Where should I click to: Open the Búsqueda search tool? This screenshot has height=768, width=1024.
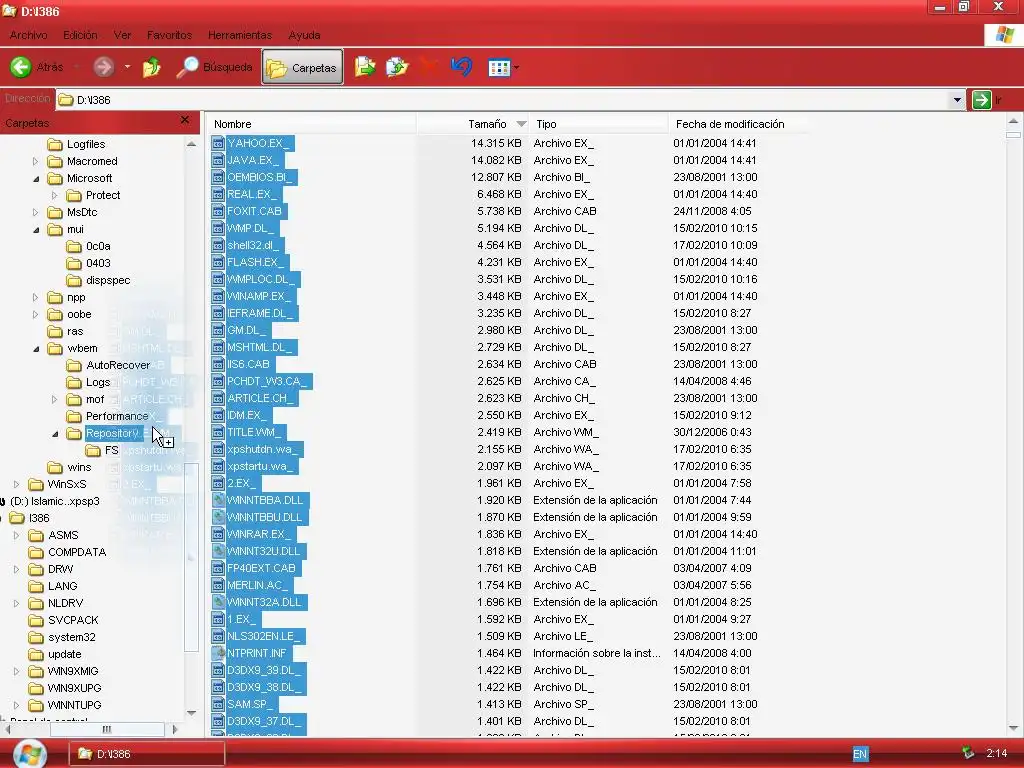click(x=214, y=67)
